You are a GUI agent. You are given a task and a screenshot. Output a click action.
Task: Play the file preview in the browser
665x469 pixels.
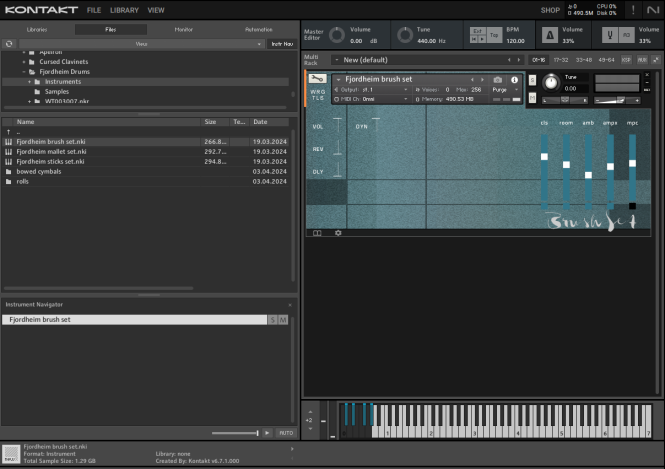point(267,433)
